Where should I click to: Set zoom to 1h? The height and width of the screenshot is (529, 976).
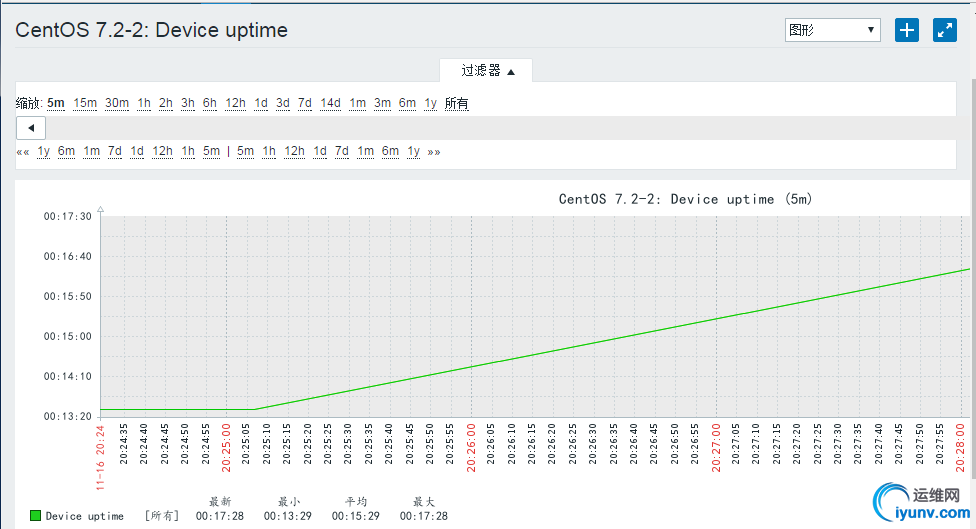point(144,103)
